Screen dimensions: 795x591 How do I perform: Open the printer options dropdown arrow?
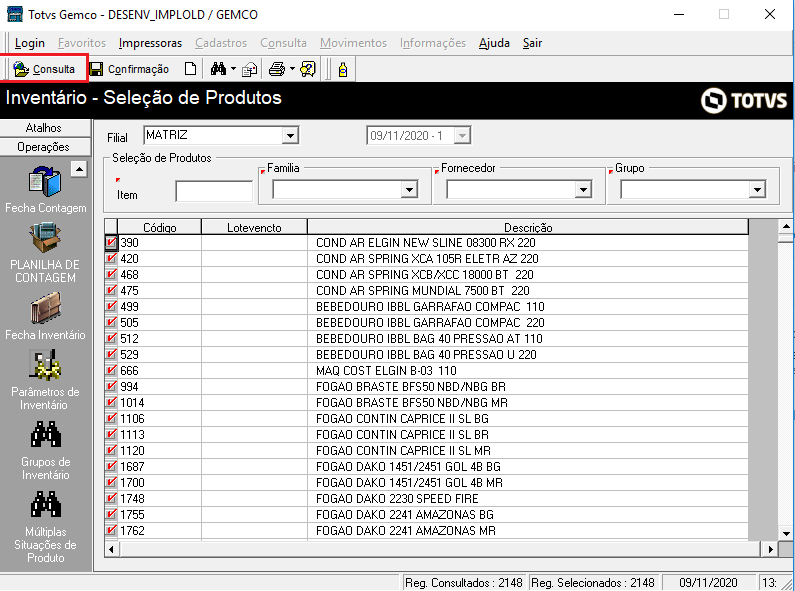(292, 68)
